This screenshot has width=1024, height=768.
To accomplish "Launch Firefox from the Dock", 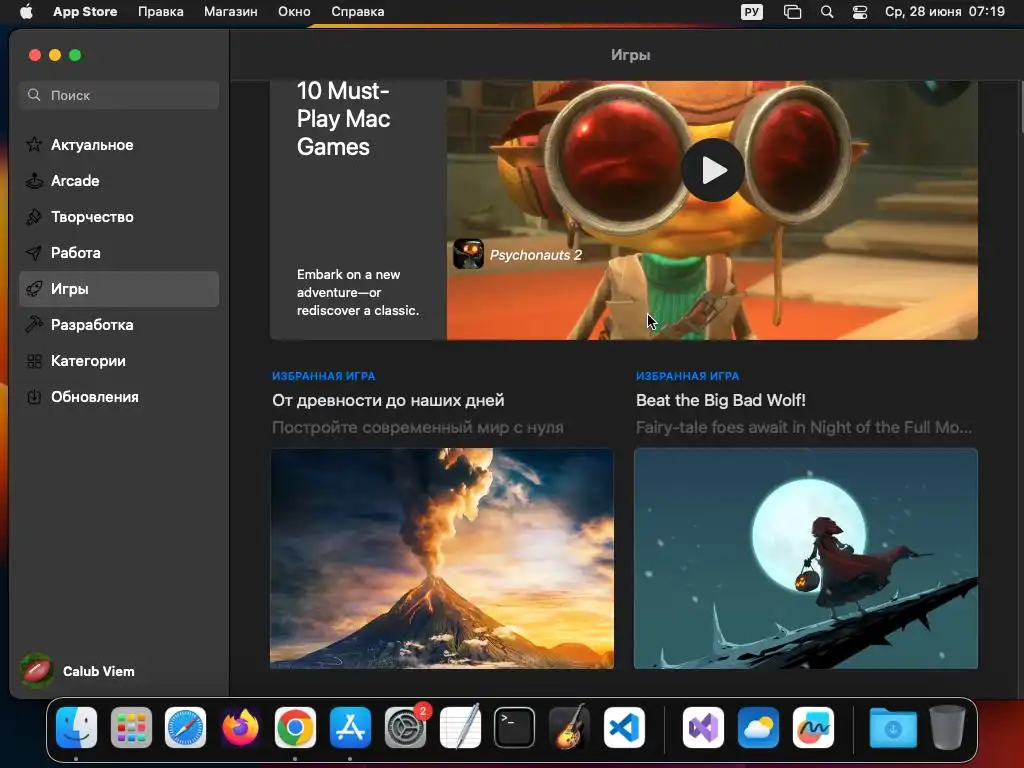I will 240,727.
